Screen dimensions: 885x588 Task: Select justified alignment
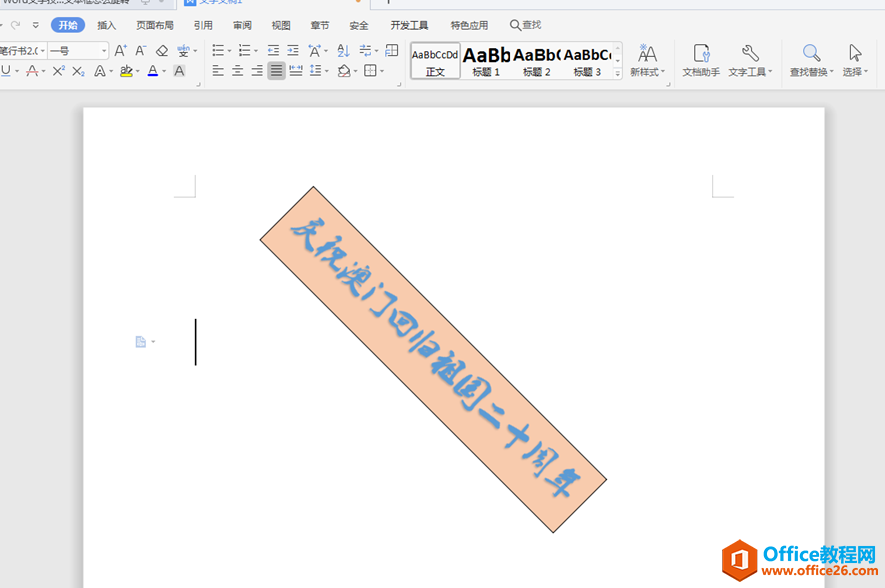pos(276,71)
